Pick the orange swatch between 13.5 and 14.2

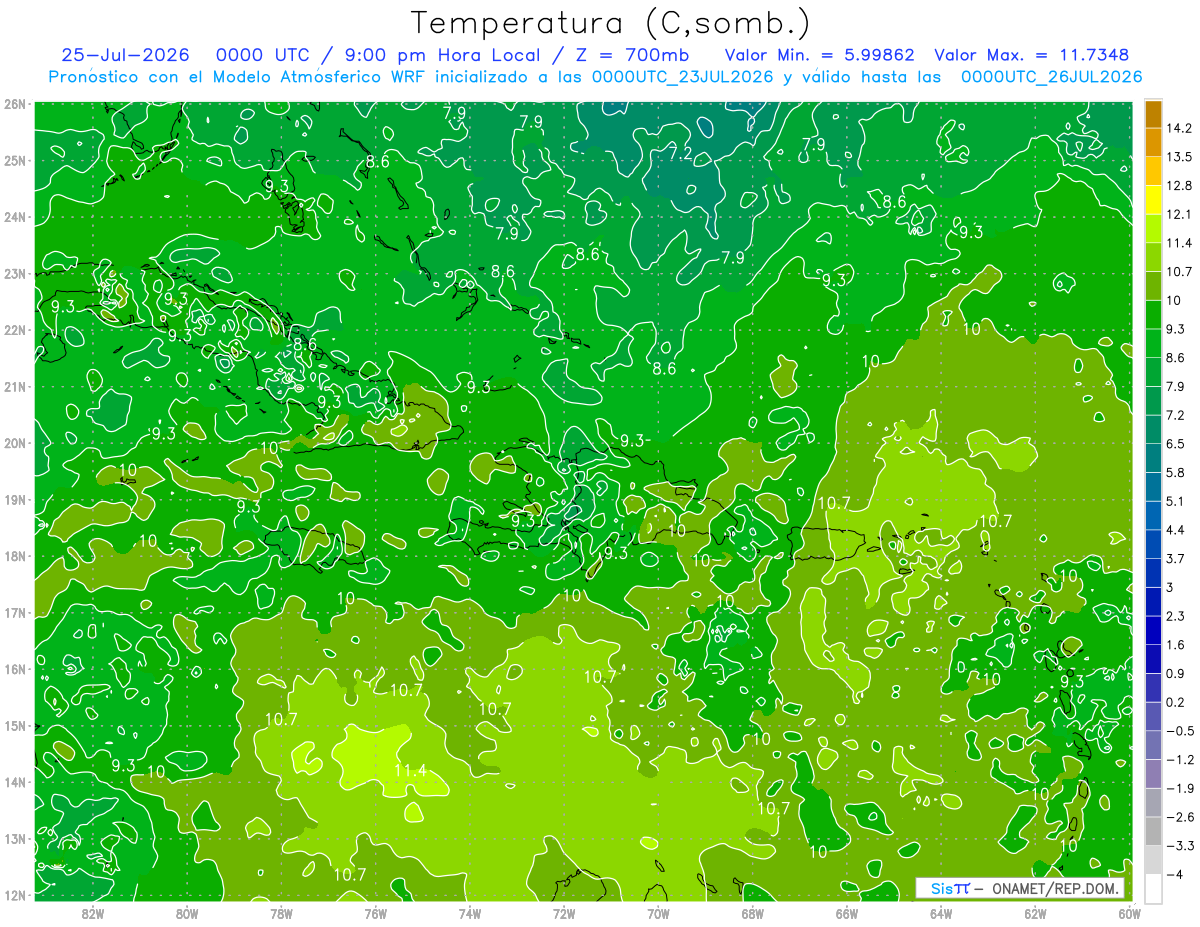point(1153,142)
